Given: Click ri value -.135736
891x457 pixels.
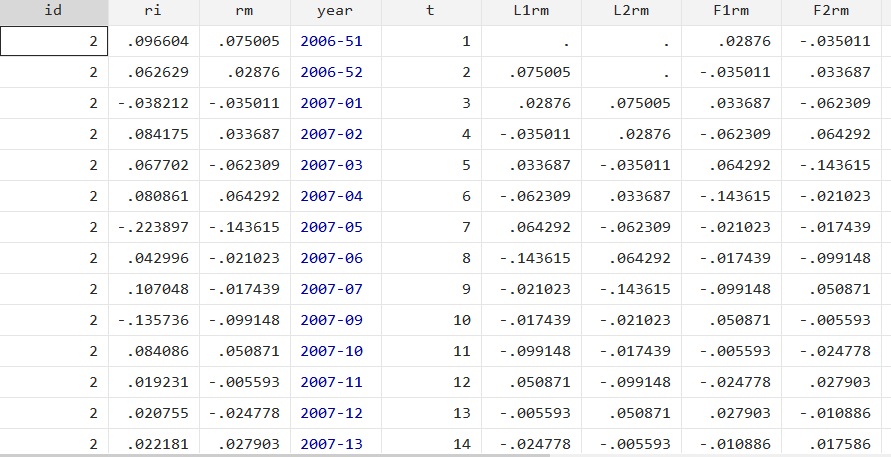Looking at the screenshot, I should (153, 320).
